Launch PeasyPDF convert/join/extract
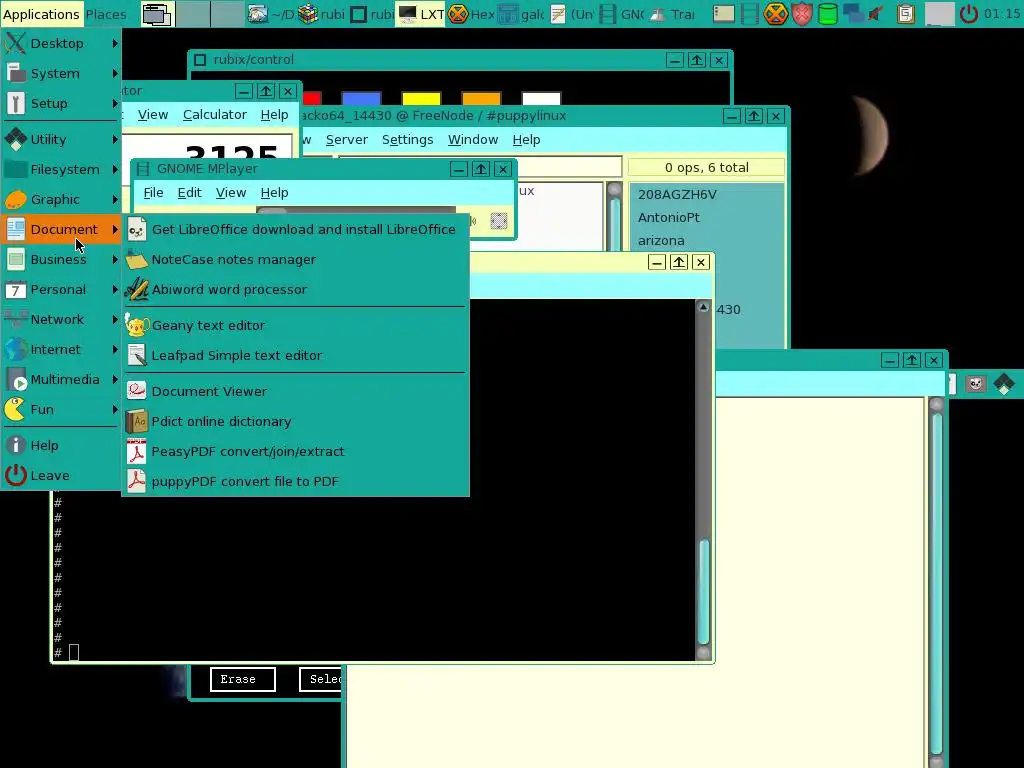 pyautogui.click(x=295, y=451)
